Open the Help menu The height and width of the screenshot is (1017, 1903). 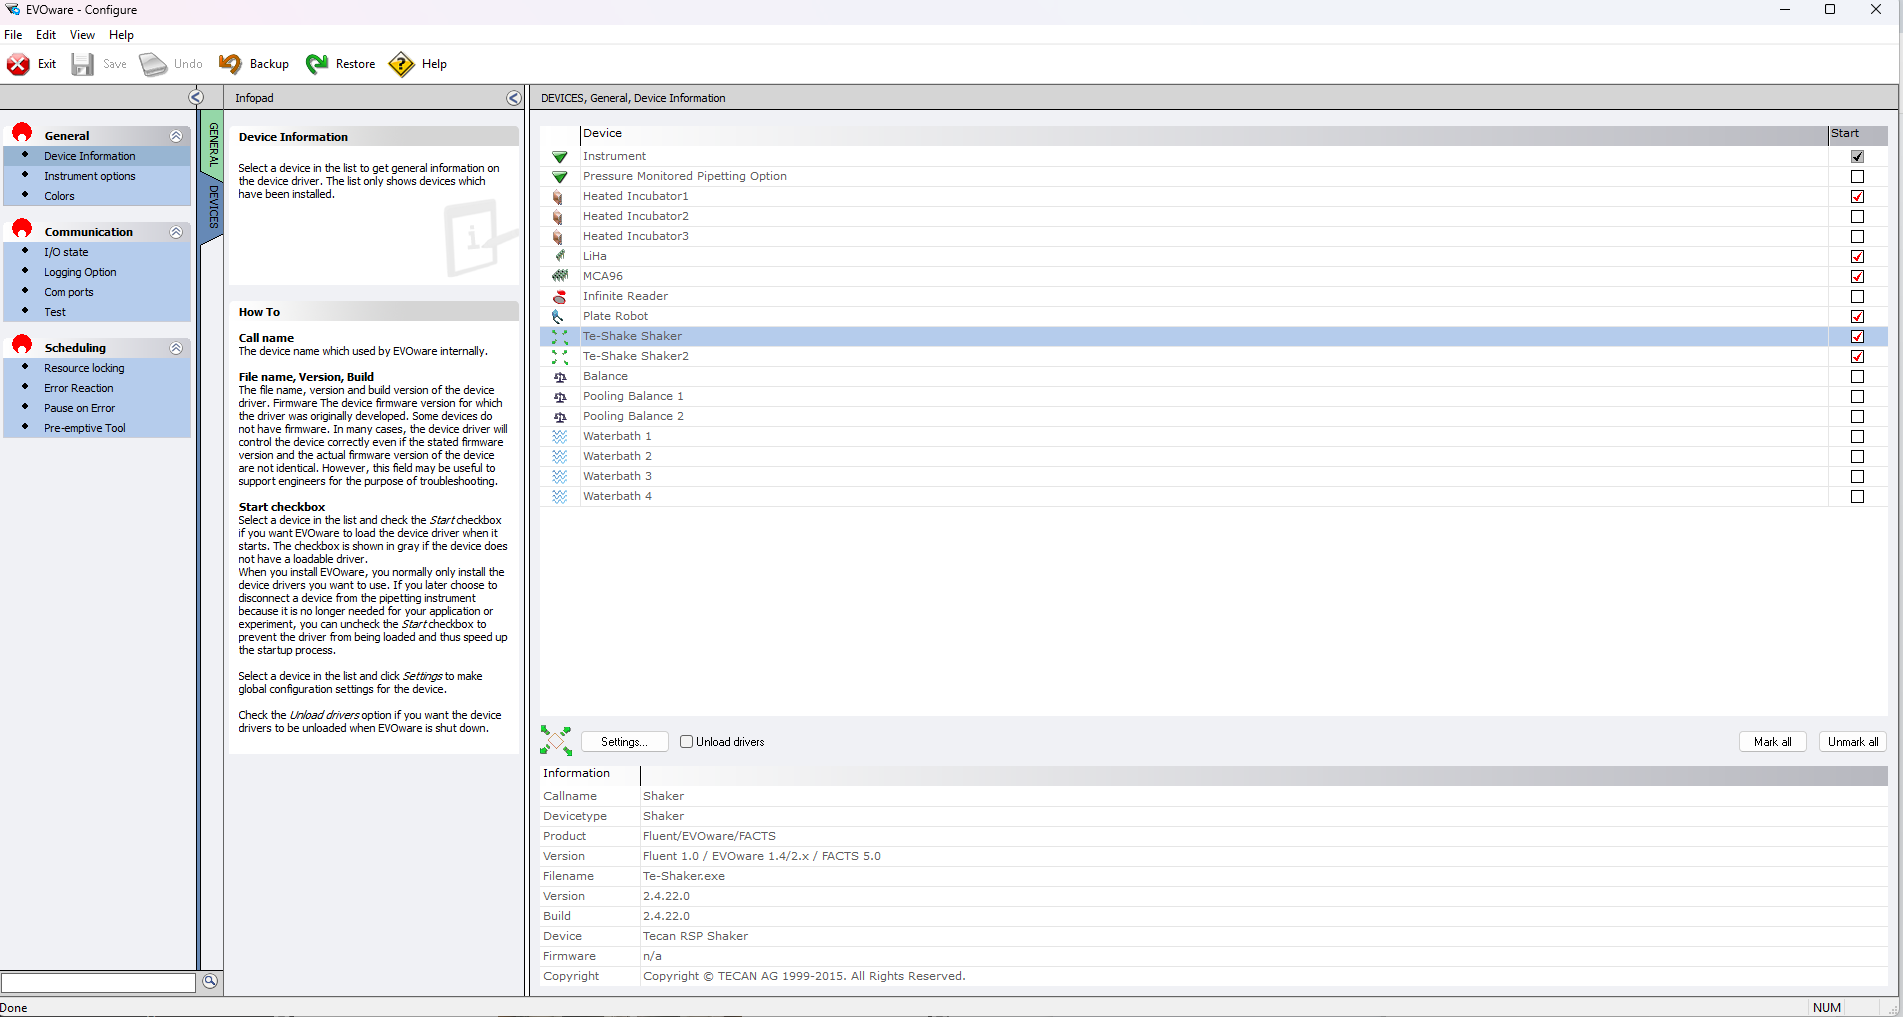[121, 35]
